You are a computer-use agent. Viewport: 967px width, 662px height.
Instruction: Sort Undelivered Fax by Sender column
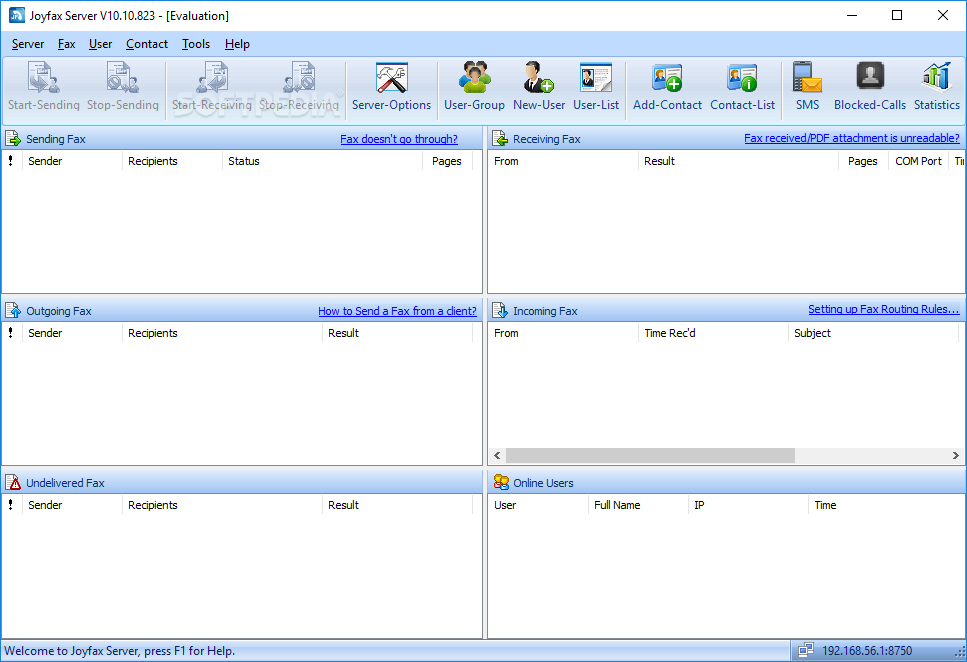tap(73, 505)
